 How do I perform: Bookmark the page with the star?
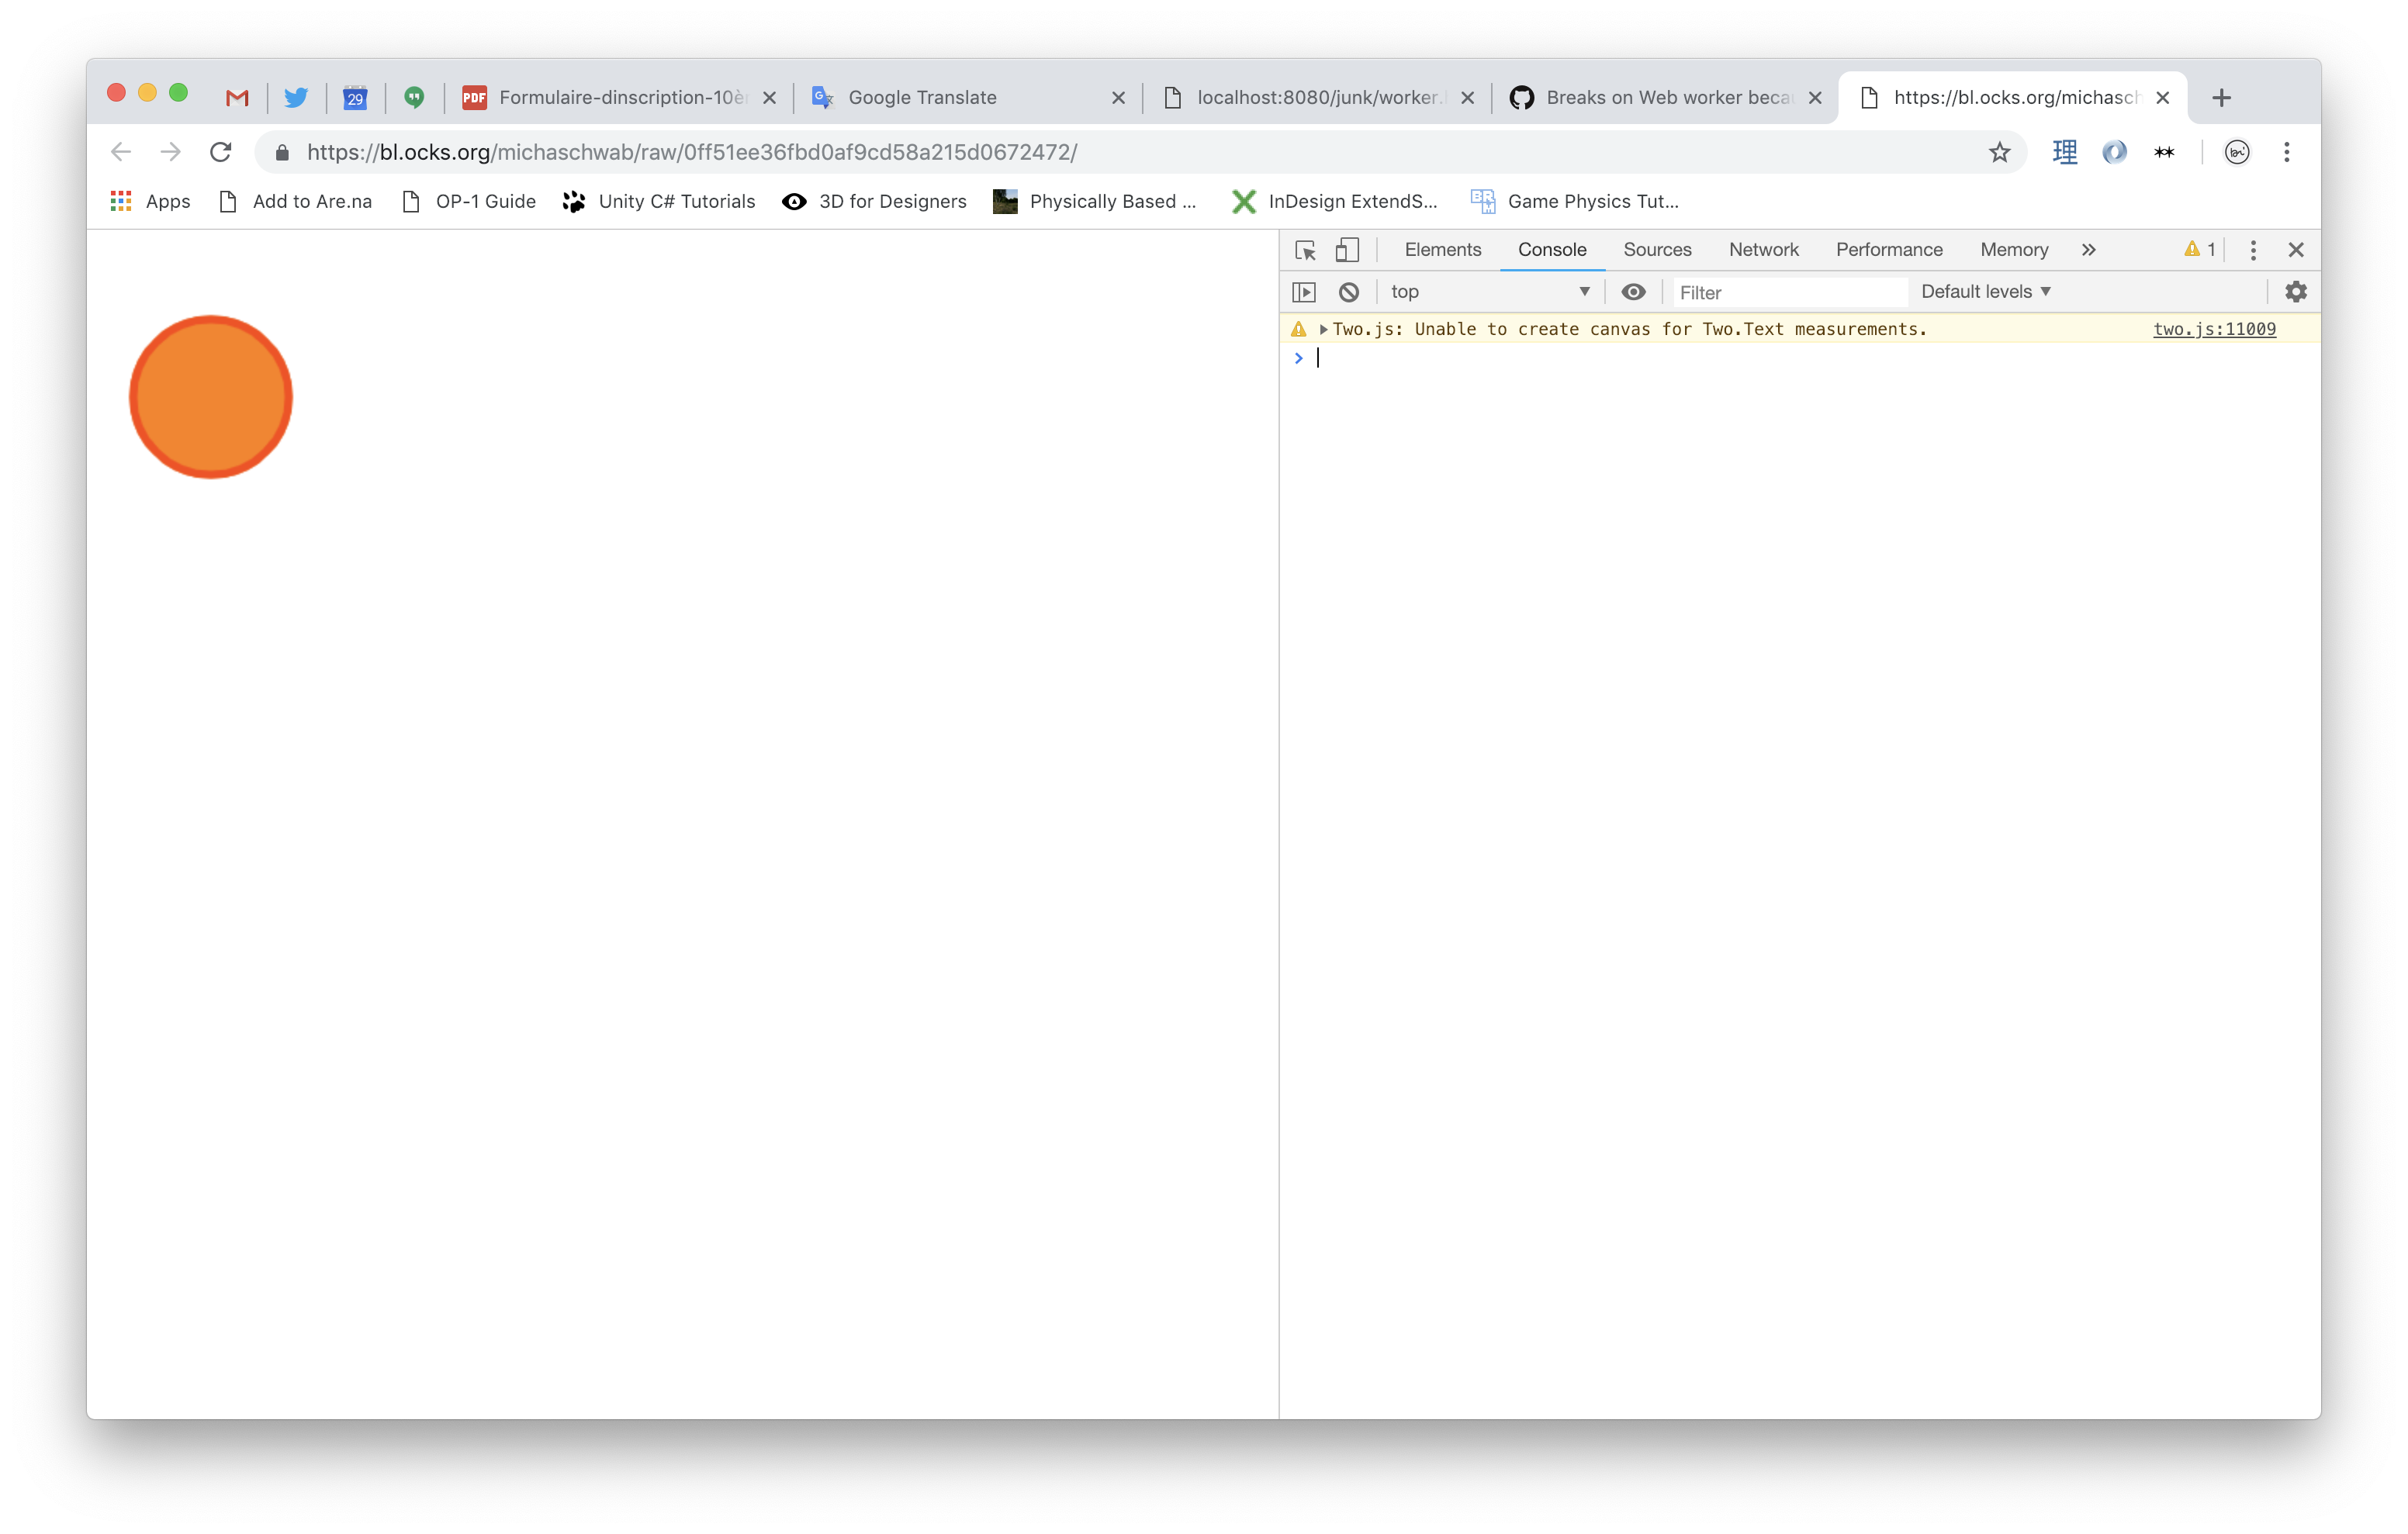[1999, 152]
